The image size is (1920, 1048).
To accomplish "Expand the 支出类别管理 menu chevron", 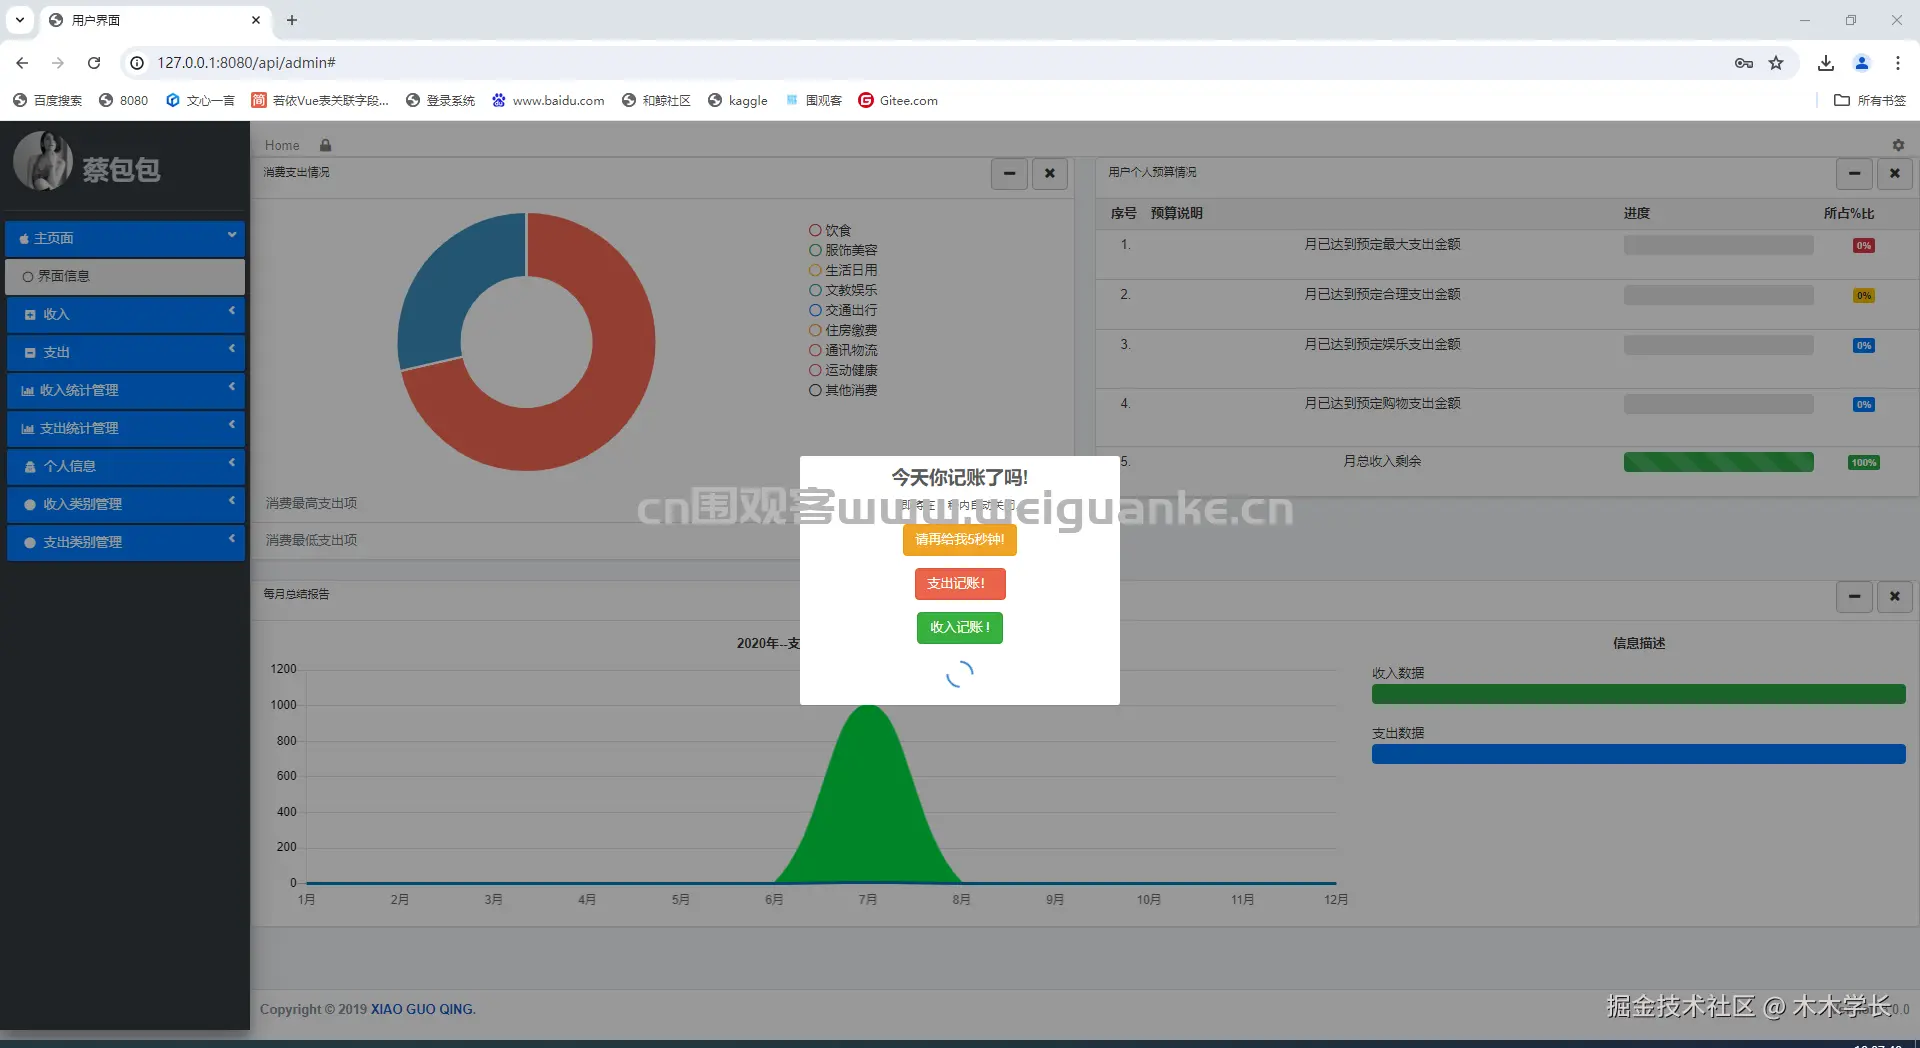I will click(231, 539).
